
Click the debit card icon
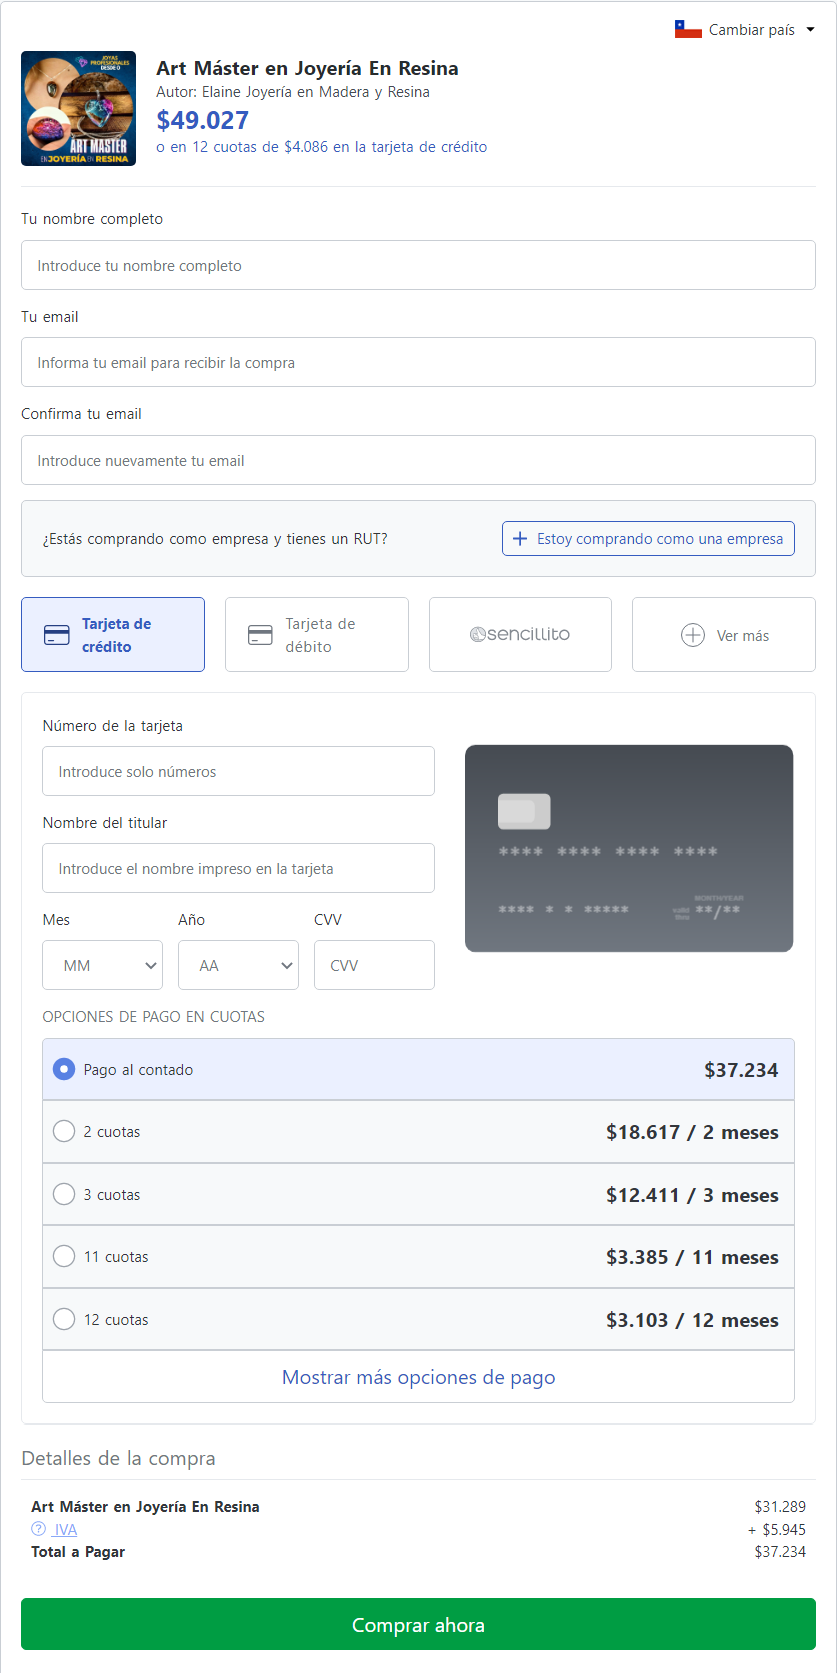click(x=260, y=635)
